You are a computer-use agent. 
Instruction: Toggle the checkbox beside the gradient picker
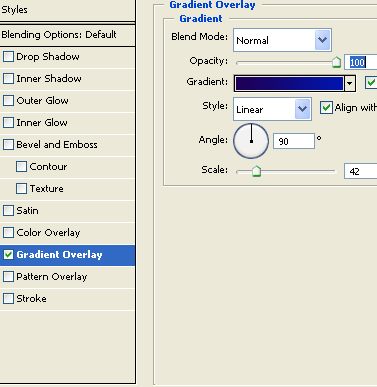point(371,82)
